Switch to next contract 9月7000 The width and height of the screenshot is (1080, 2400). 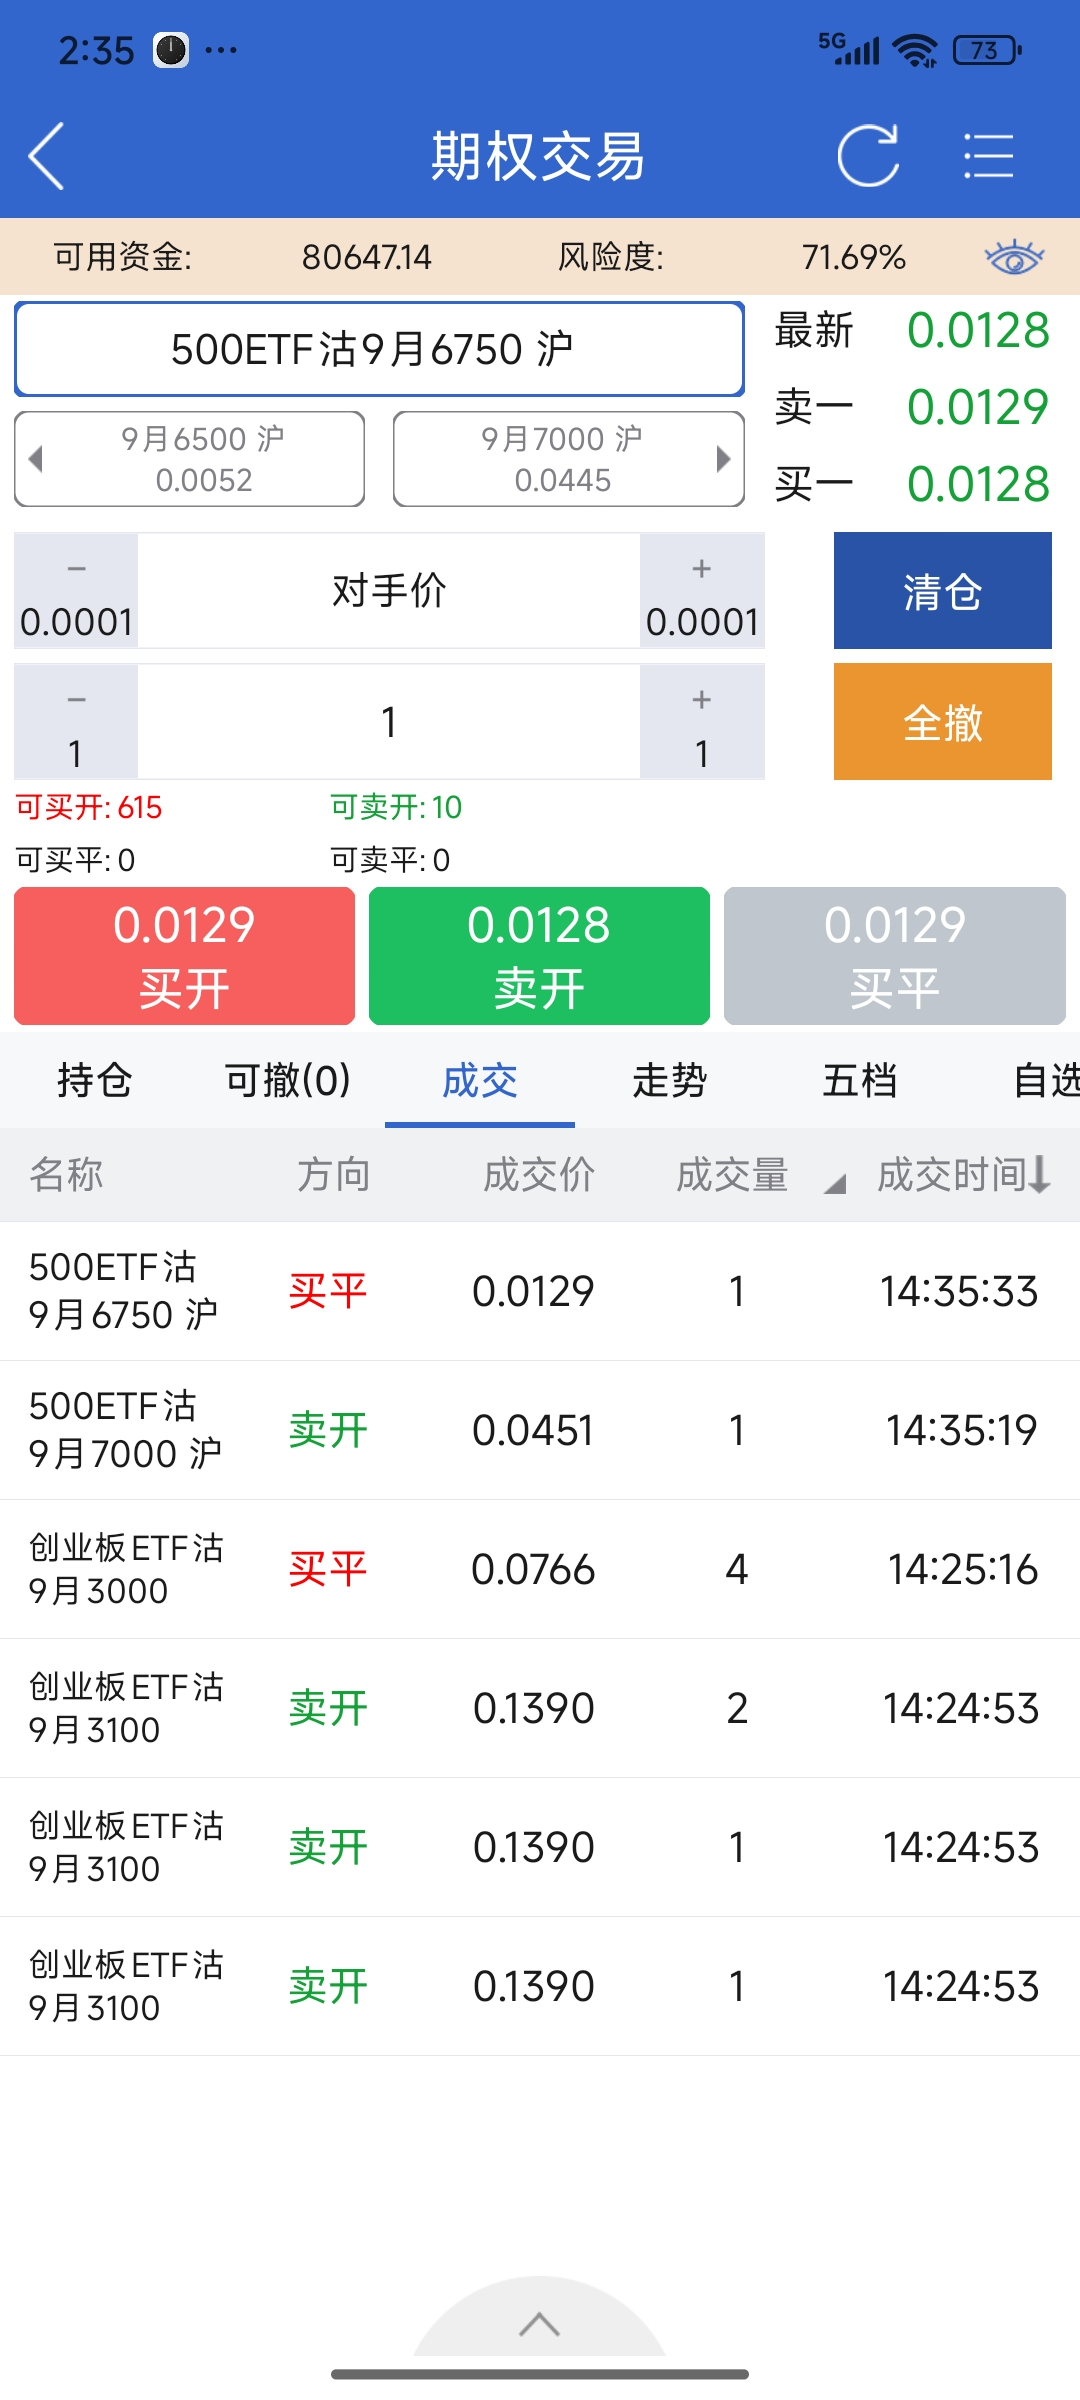click(x=568, y=459)
